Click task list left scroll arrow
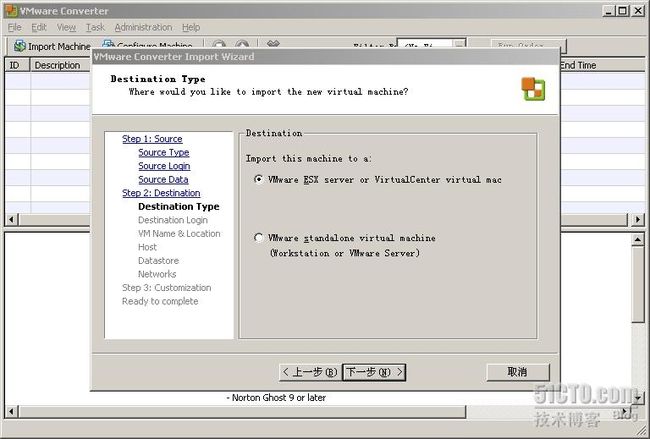This screenshot has height=439, width=650. point(12,219)
